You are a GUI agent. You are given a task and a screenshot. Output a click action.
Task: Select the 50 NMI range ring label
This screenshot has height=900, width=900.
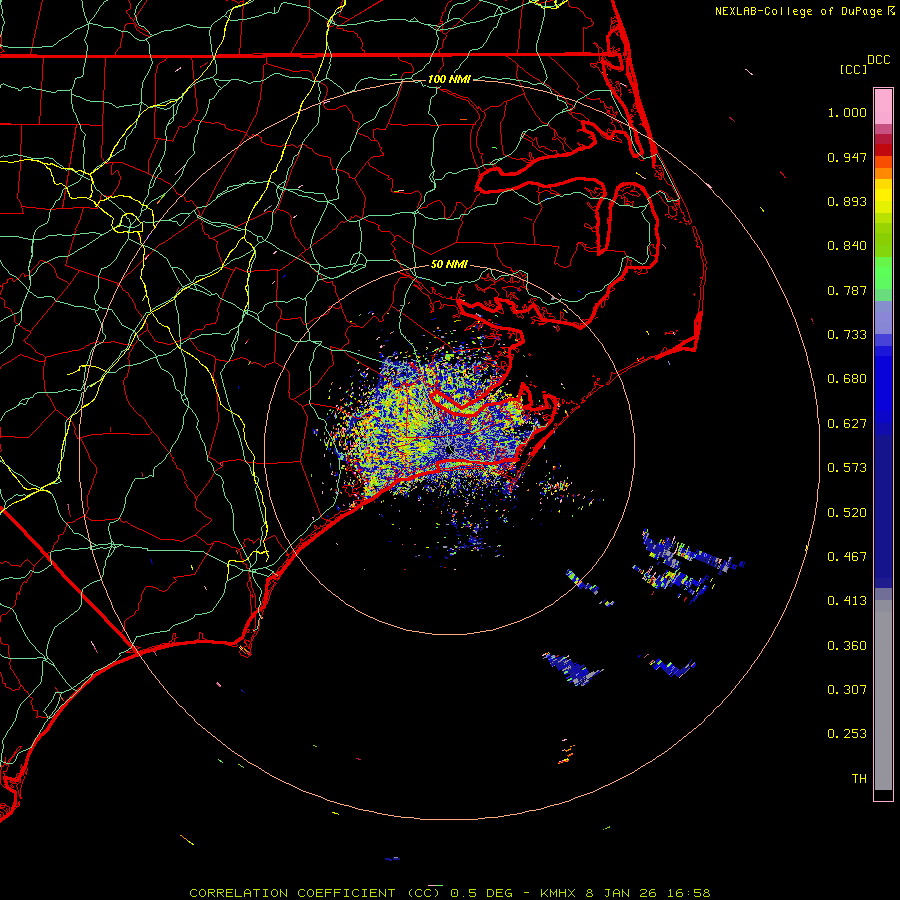tap(449, 265)
